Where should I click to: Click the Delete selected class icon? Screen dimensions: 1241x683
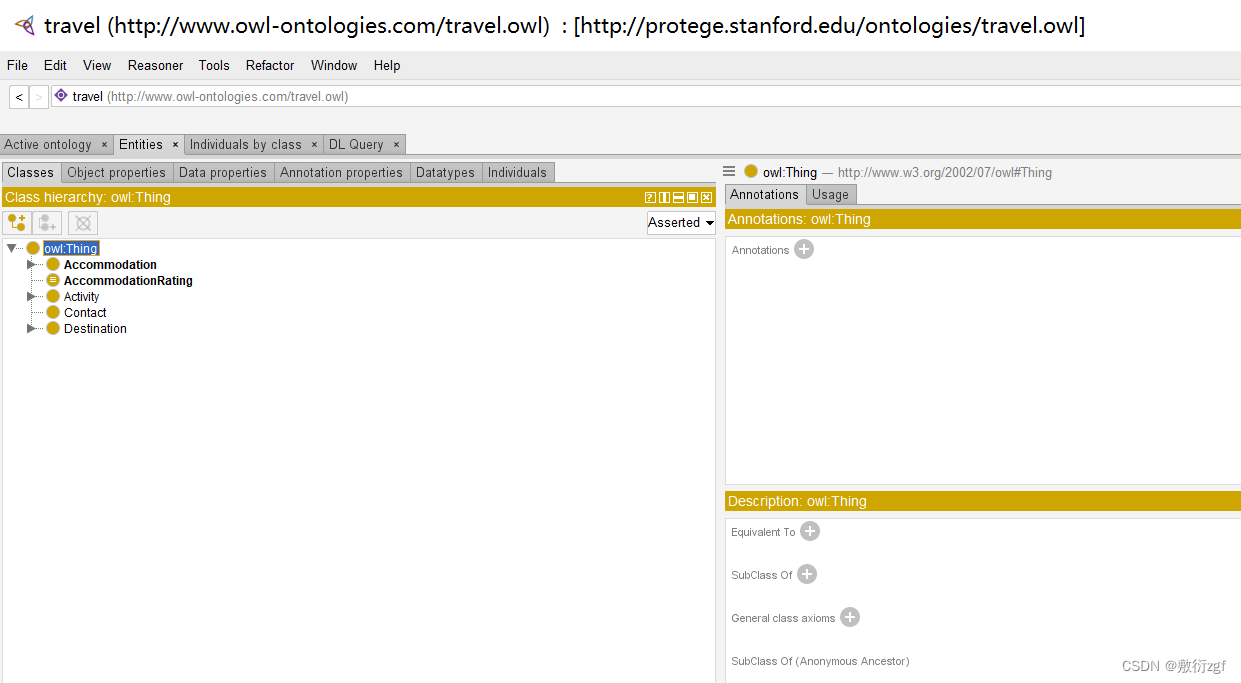click(x=83, y=222)
